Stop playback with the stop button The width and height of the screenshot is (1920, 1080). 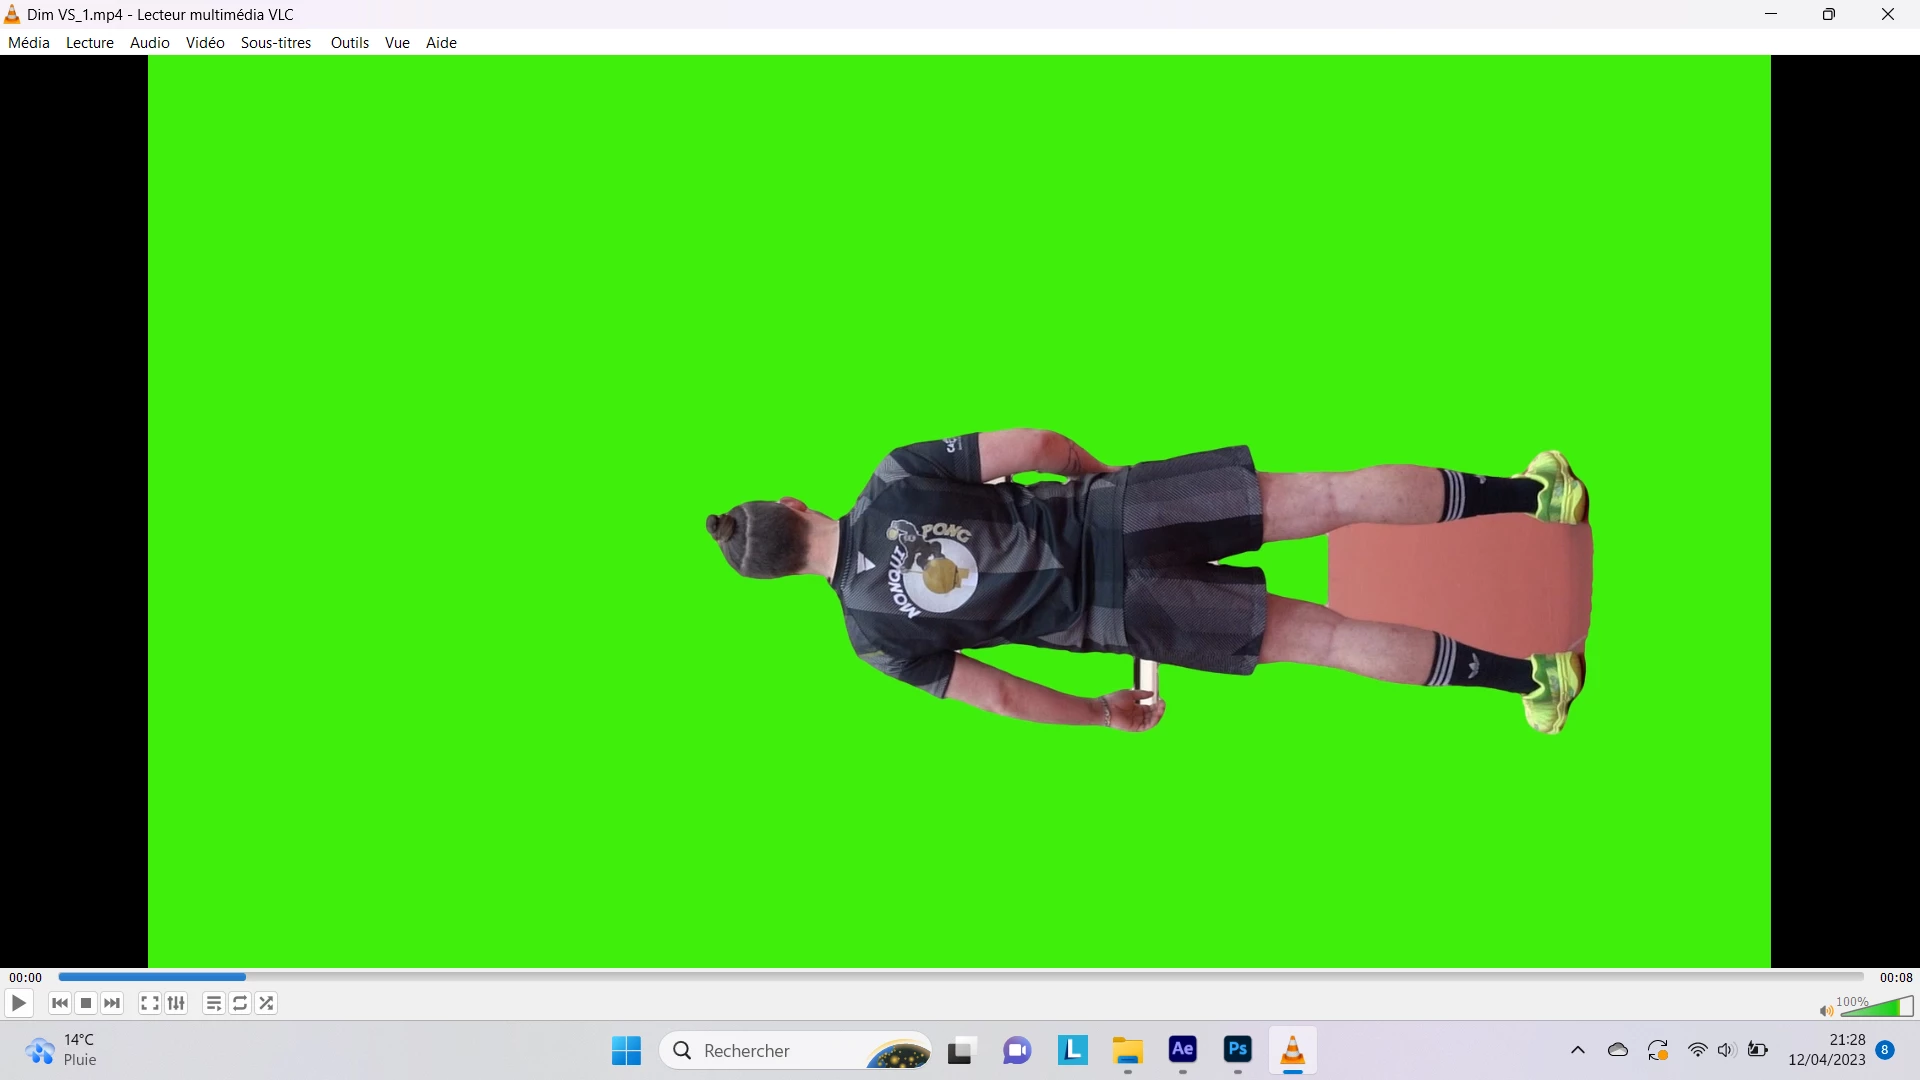coord(86,1003)
